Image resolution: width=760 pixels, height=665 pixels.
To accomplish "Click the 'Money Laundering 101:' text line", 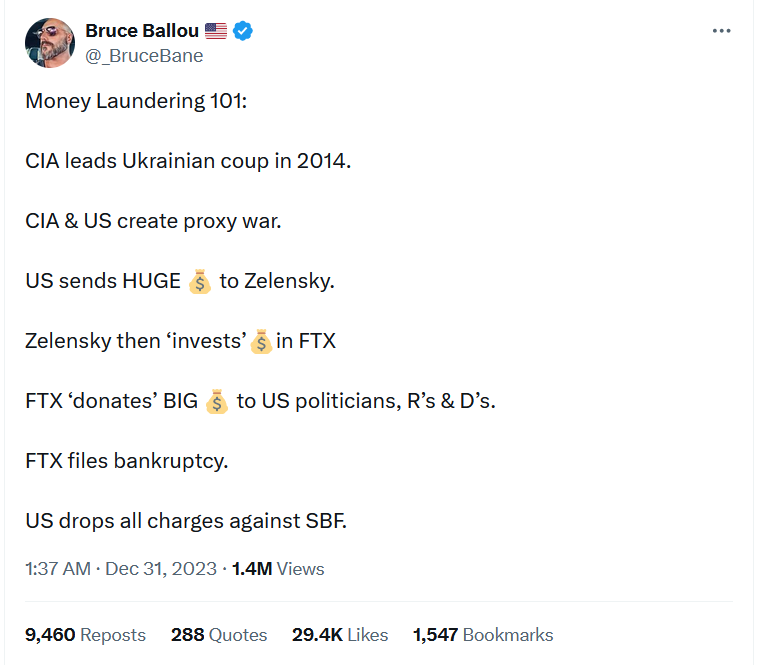I will tap(136, 101).
